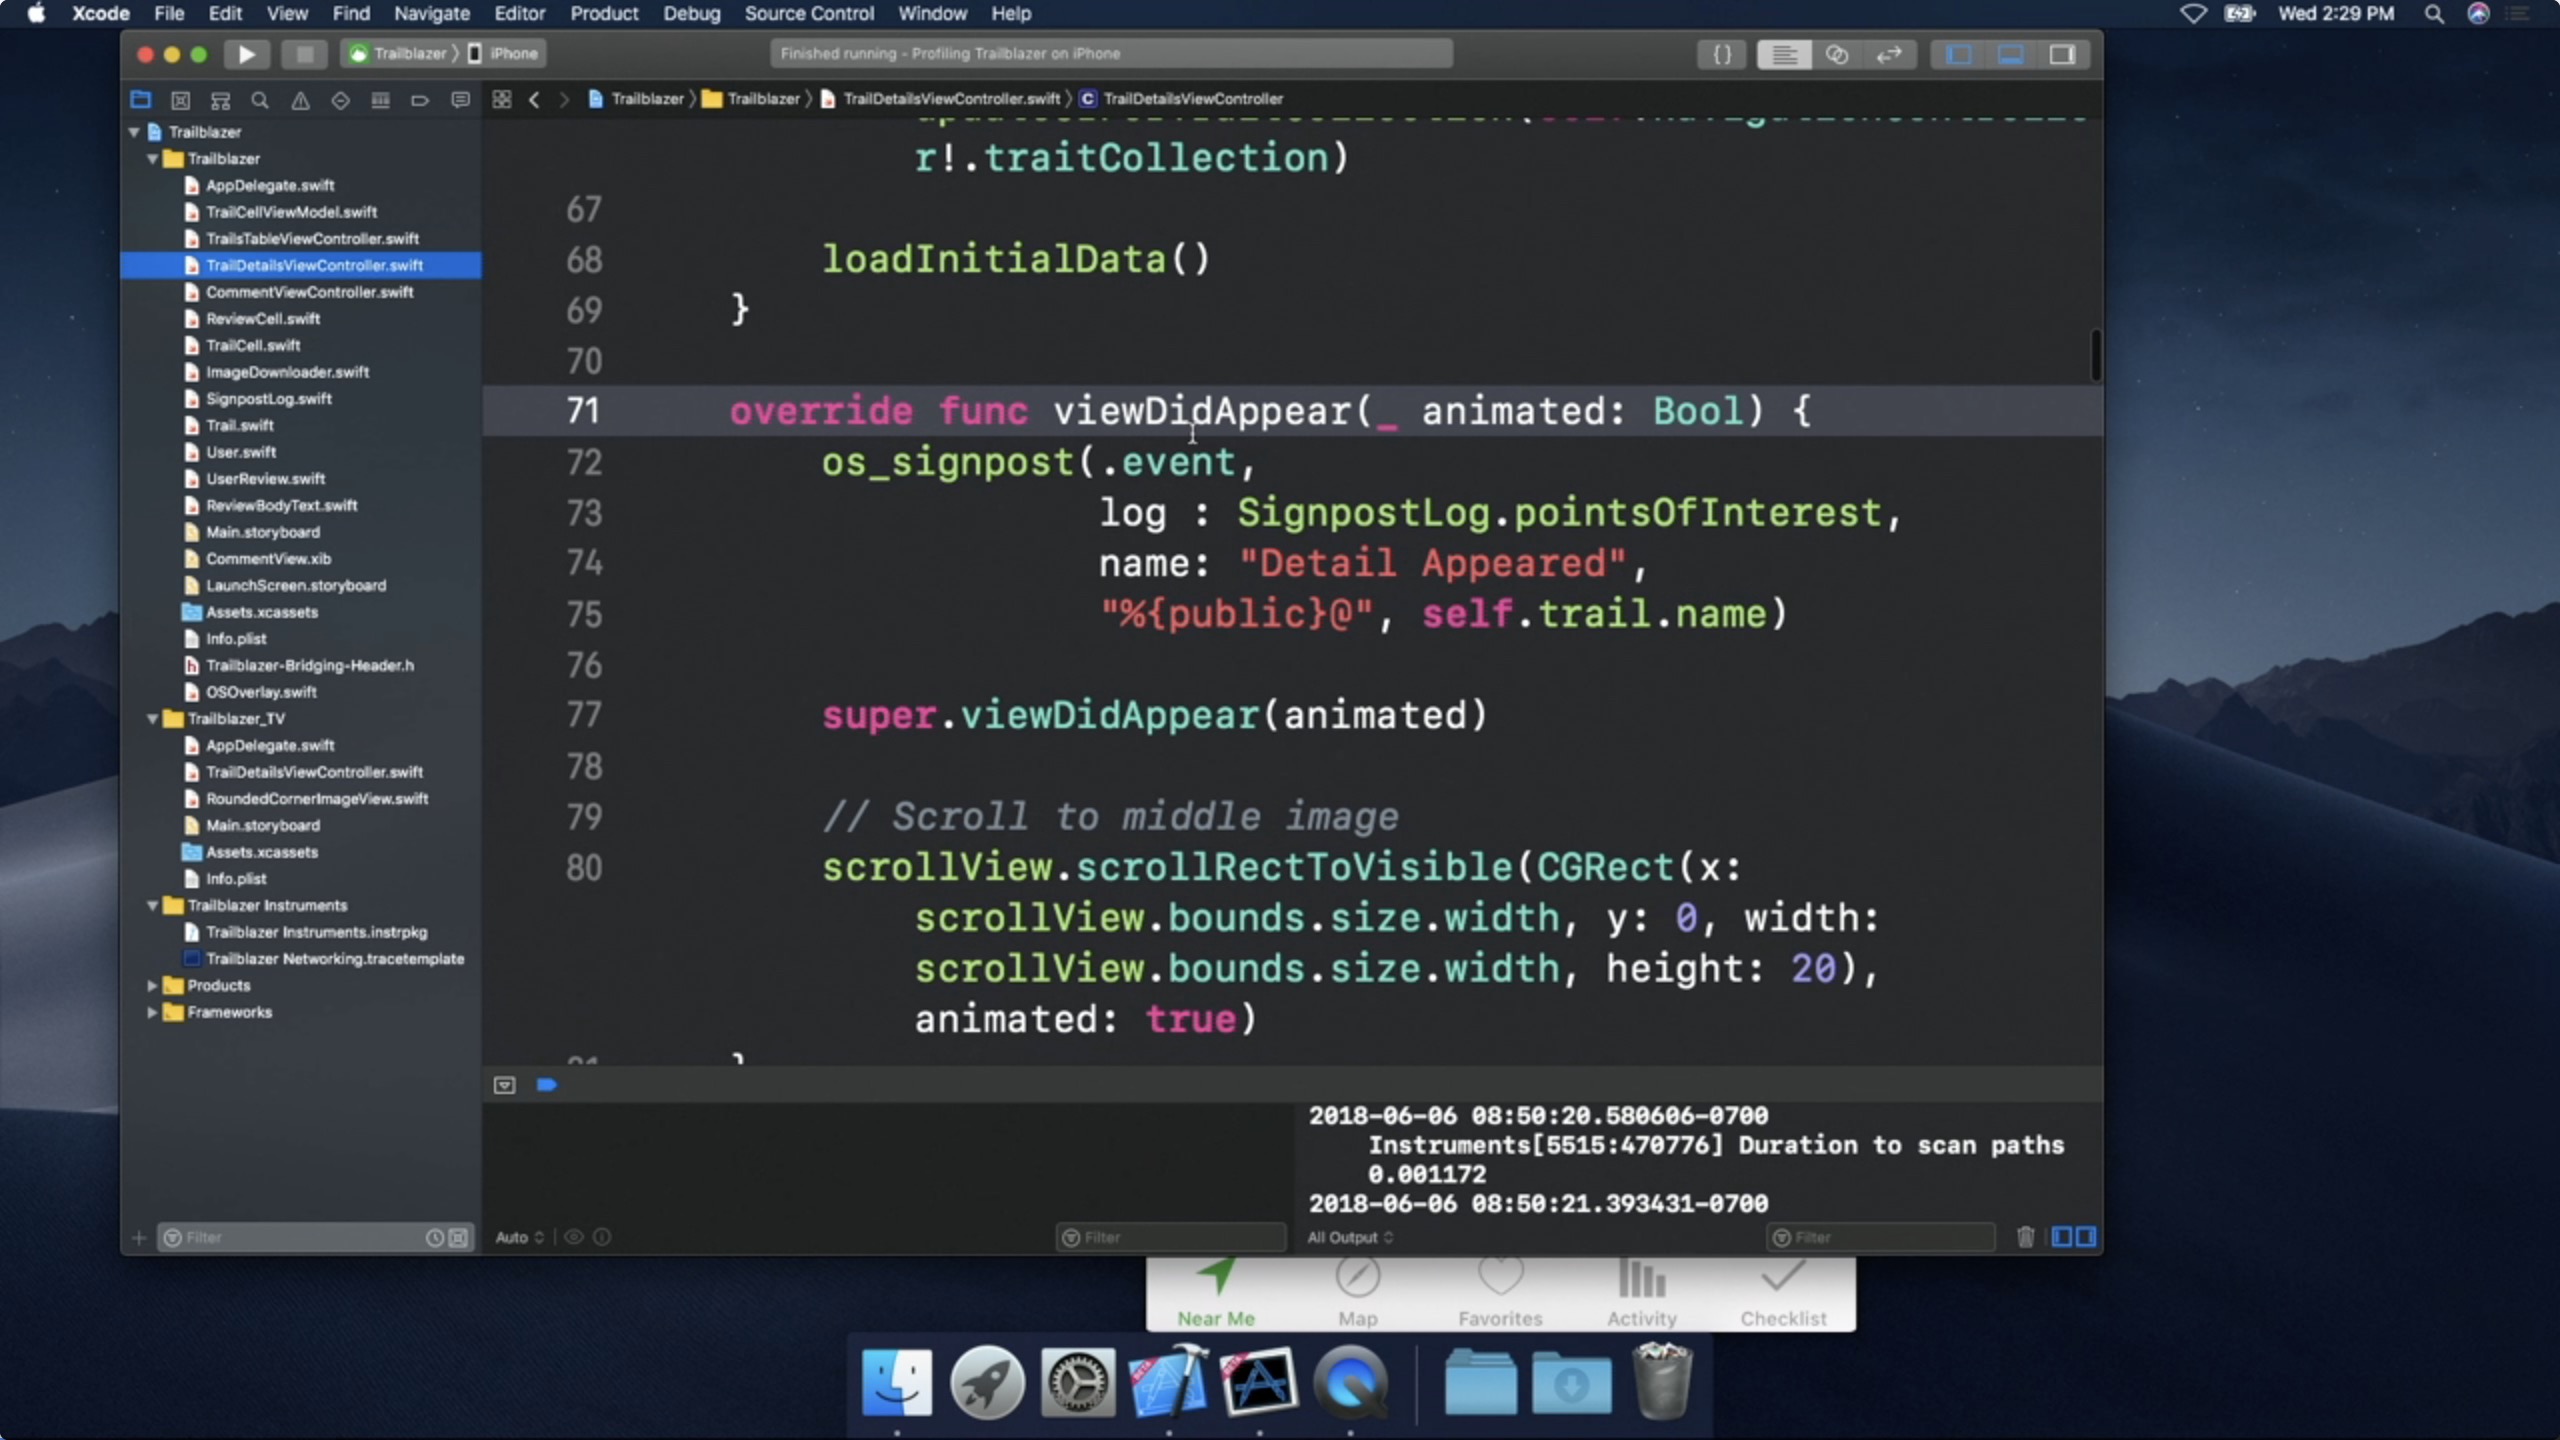Switch to the Assistant editor icon

click(1836, 54)
